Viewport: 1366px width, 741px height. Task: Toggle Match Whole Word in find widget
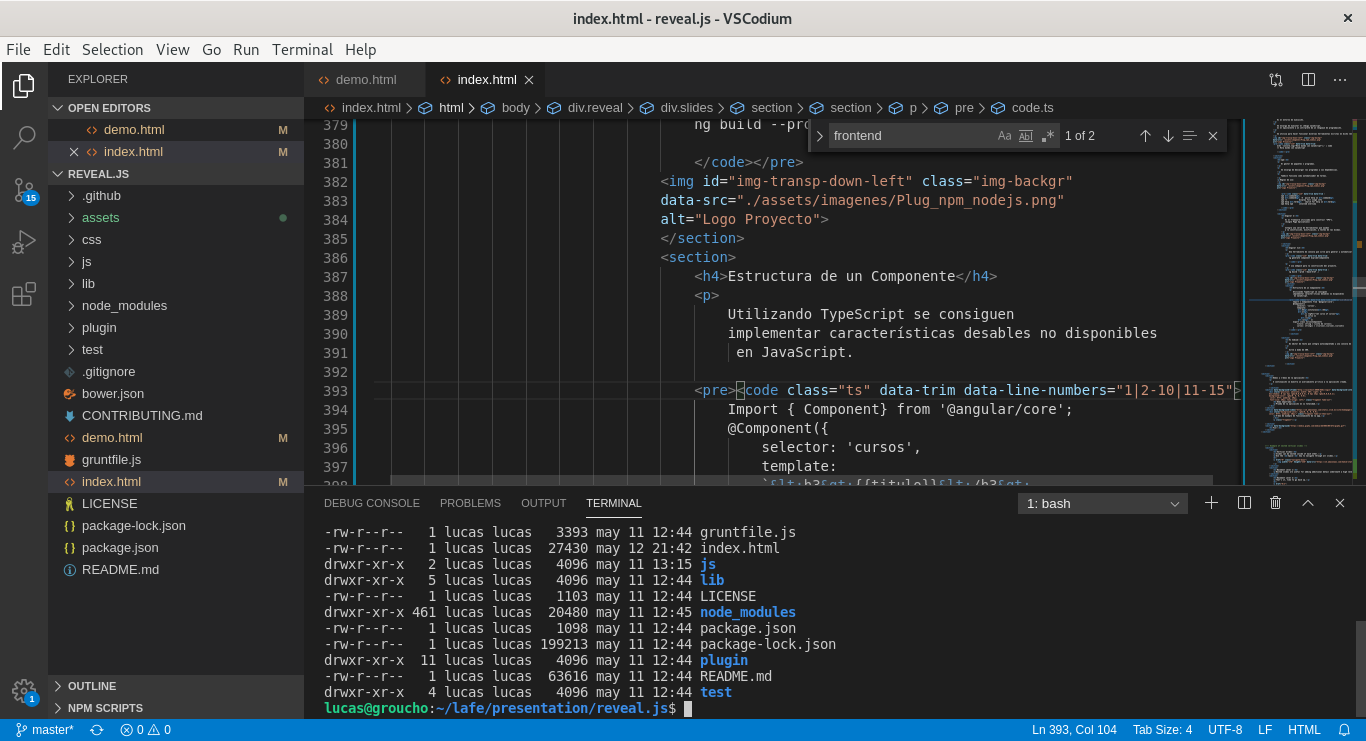coord(1026,136)
